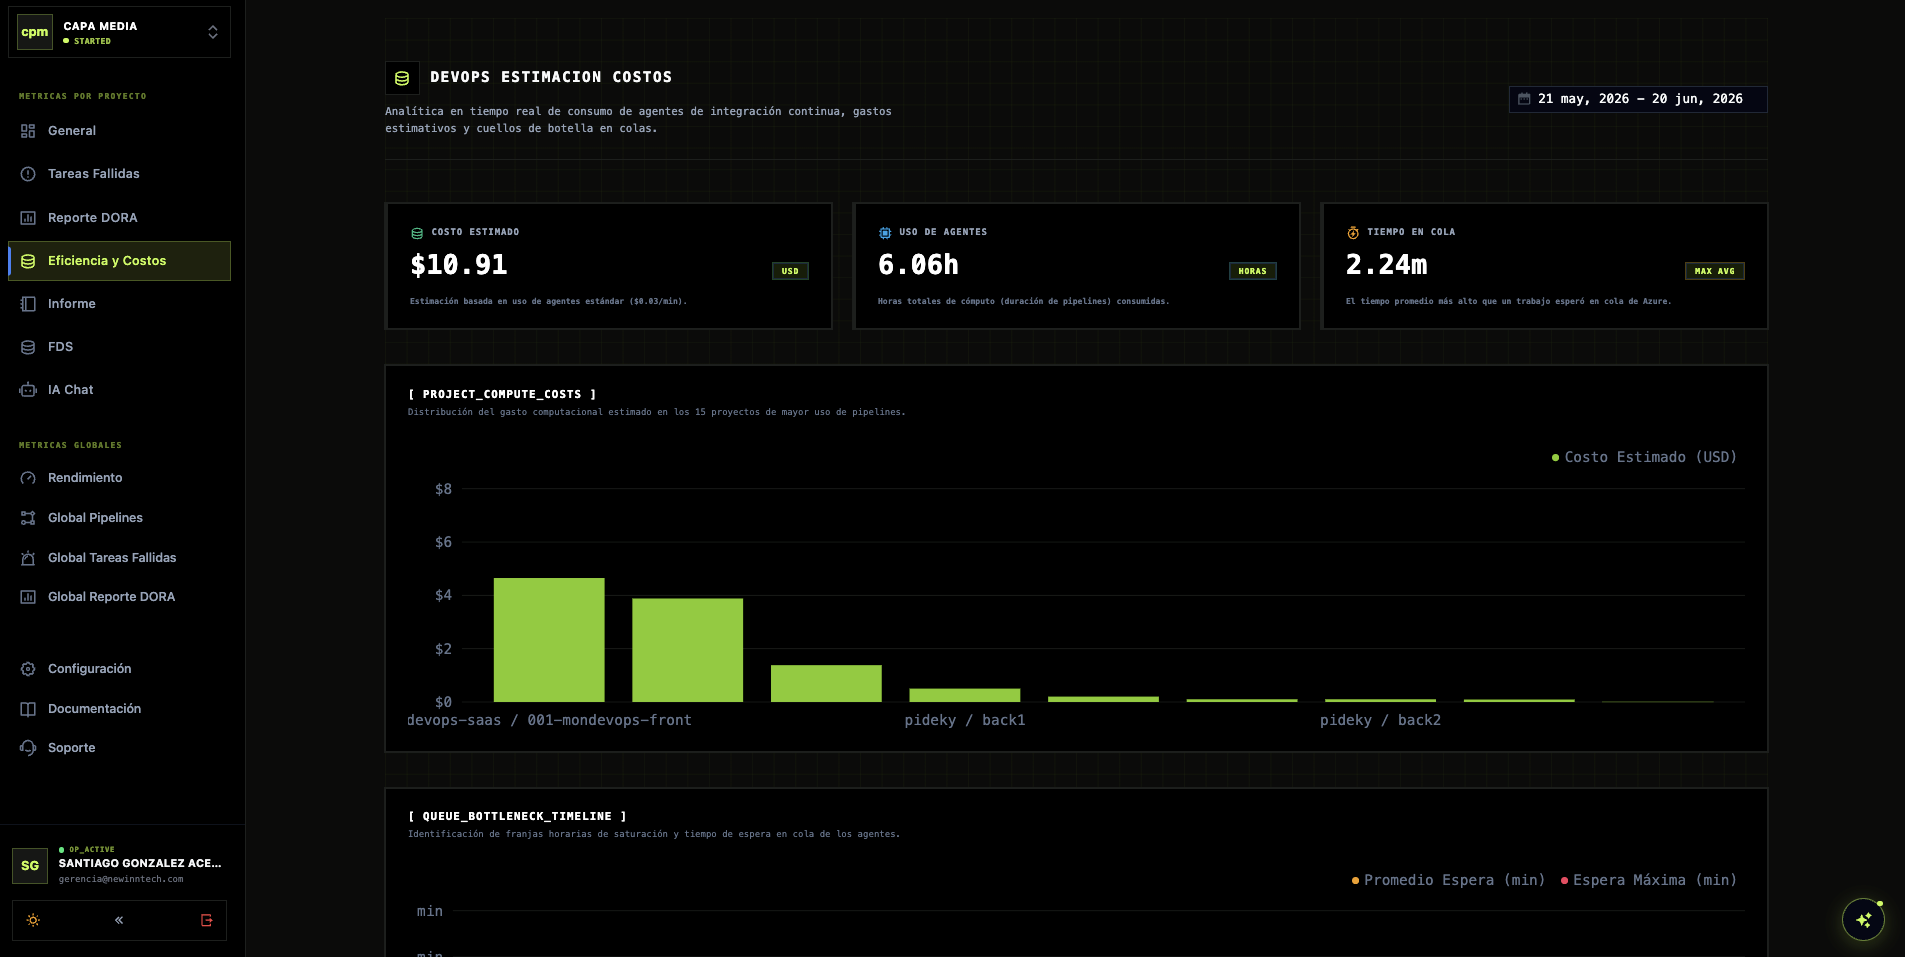1905x957 pixels.
Task: Open the FDS section
Action: [x=119, y=347]
